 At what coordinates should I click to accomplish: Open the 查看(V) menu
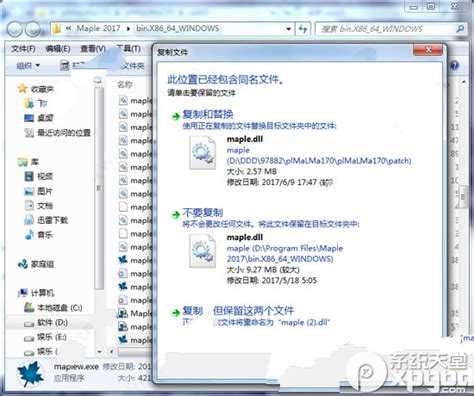tap(93, 49)
